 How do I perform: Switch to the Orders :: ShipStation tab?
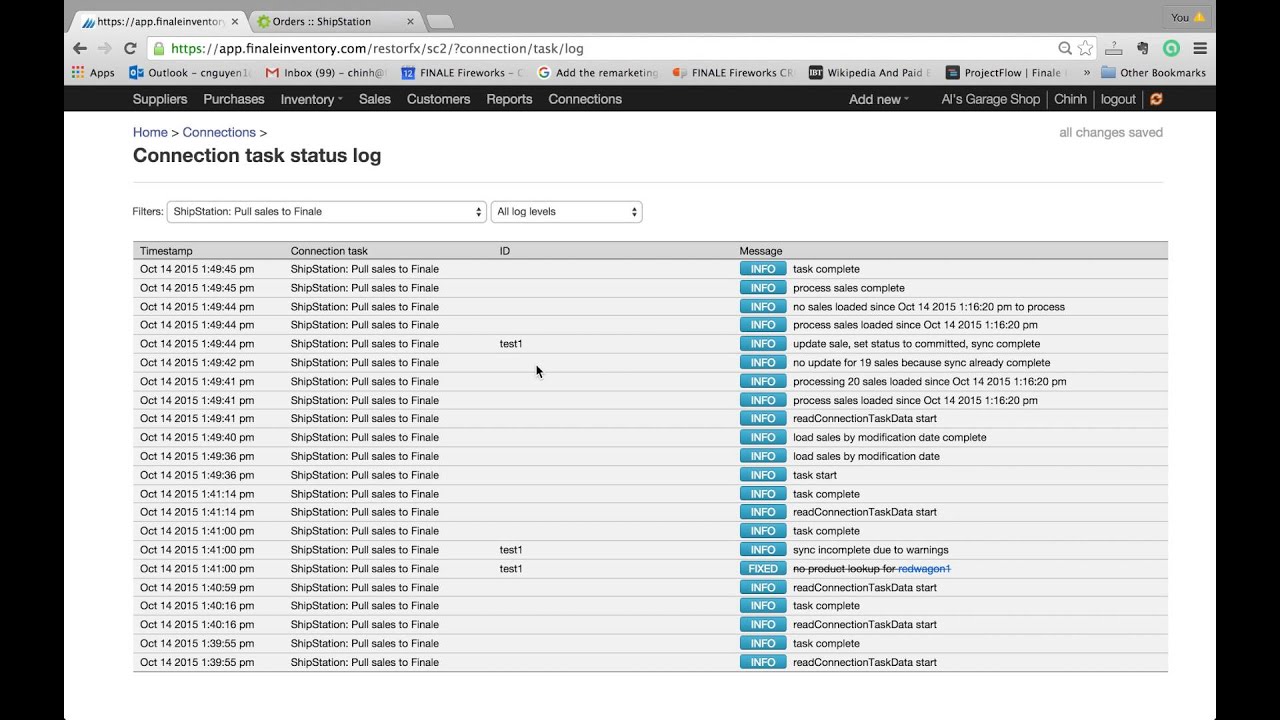[335, 21]
